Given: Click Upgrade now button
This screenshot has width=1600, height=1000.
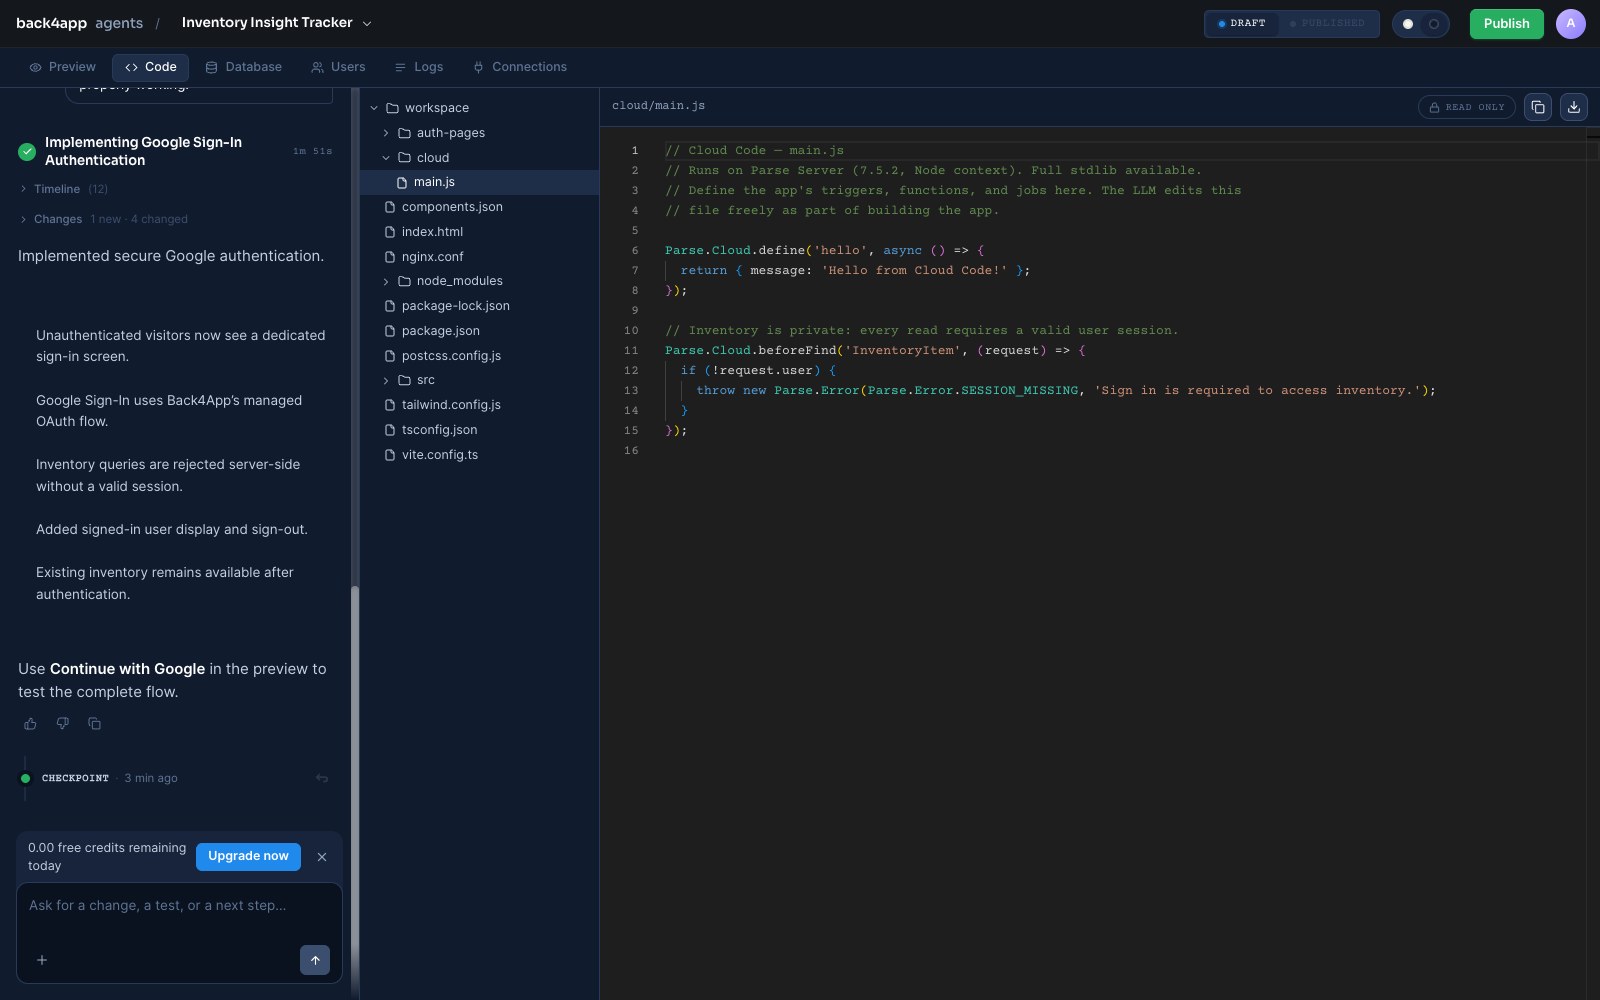Looking at the screenshot, I should pos(248,856).
